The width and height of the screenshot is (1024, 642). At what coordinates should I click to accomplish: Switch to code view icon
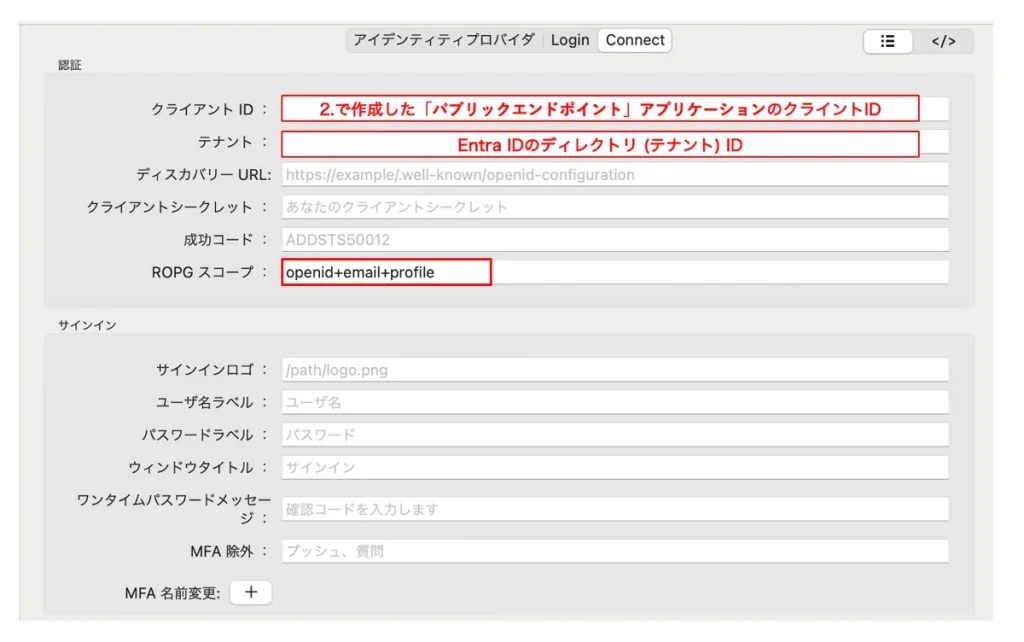pyautogui.click(x=943, y=41)
